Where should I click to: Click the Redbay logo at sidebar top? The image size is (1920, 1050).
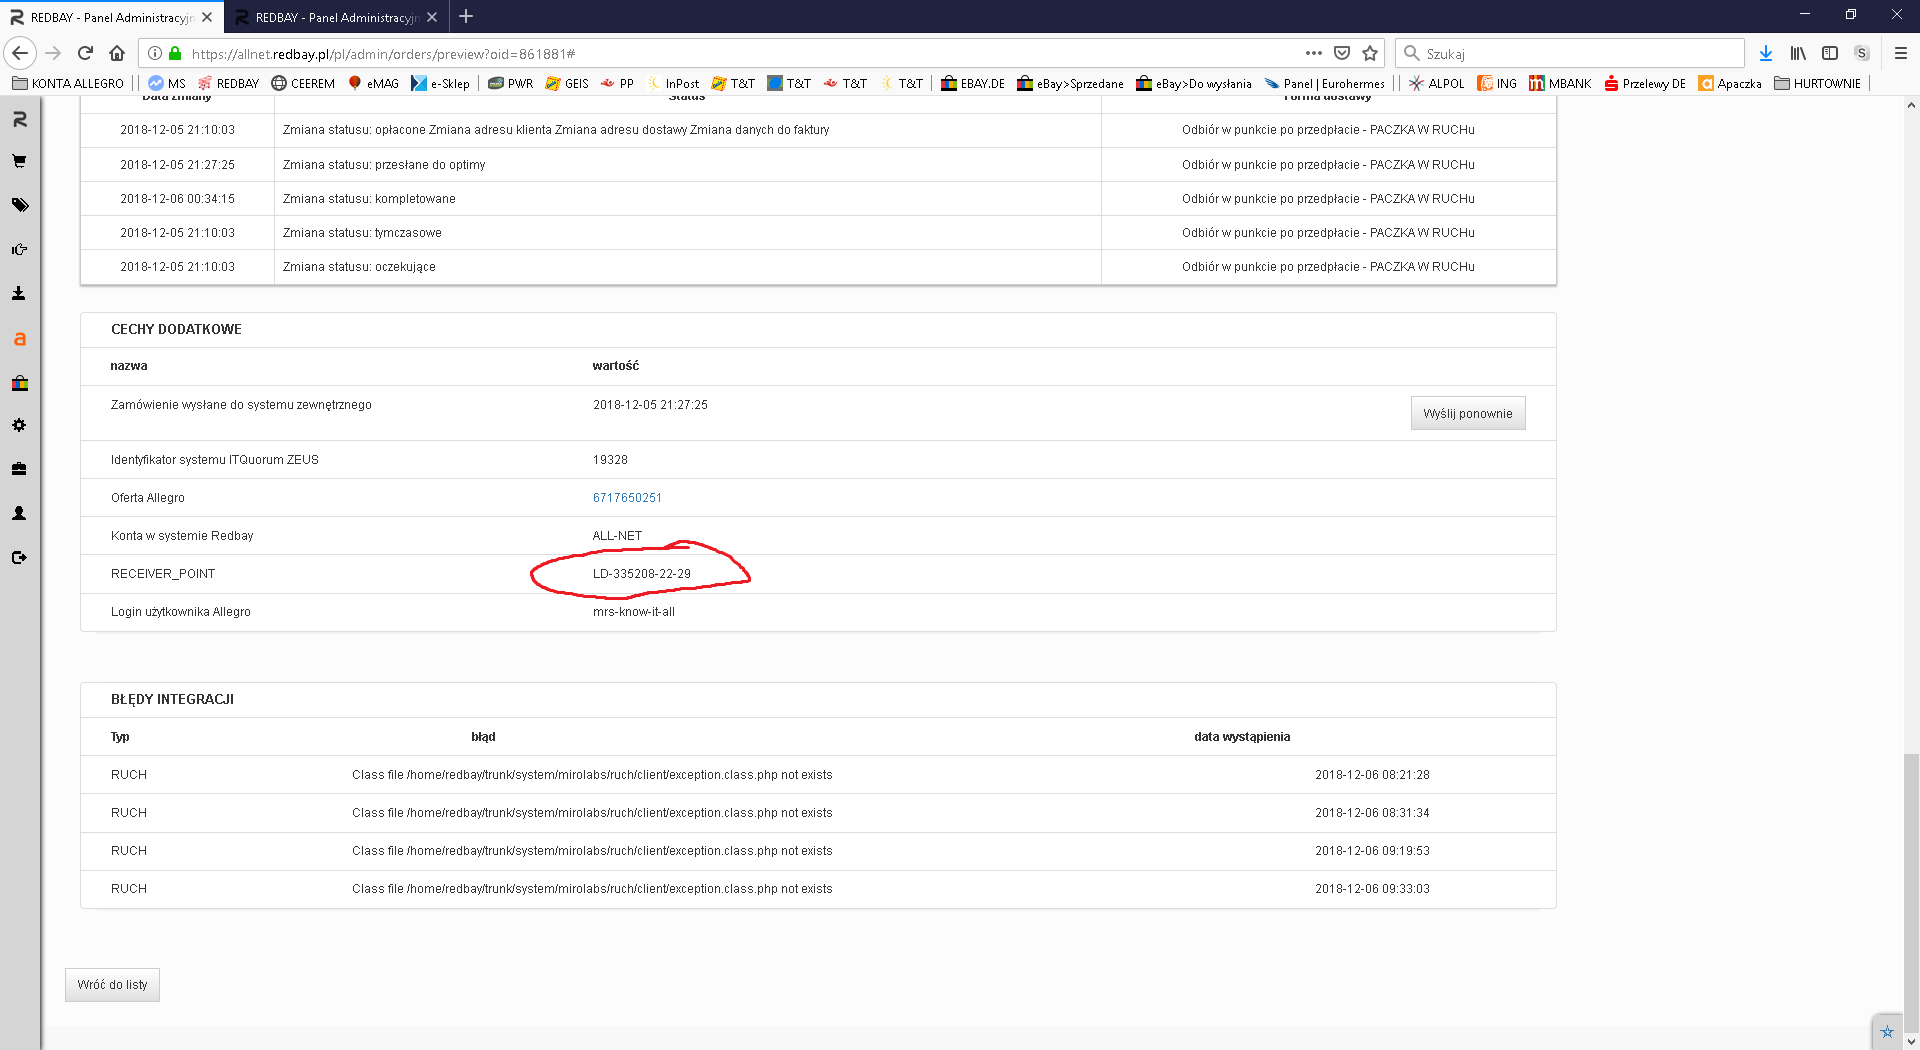[19, 119]
